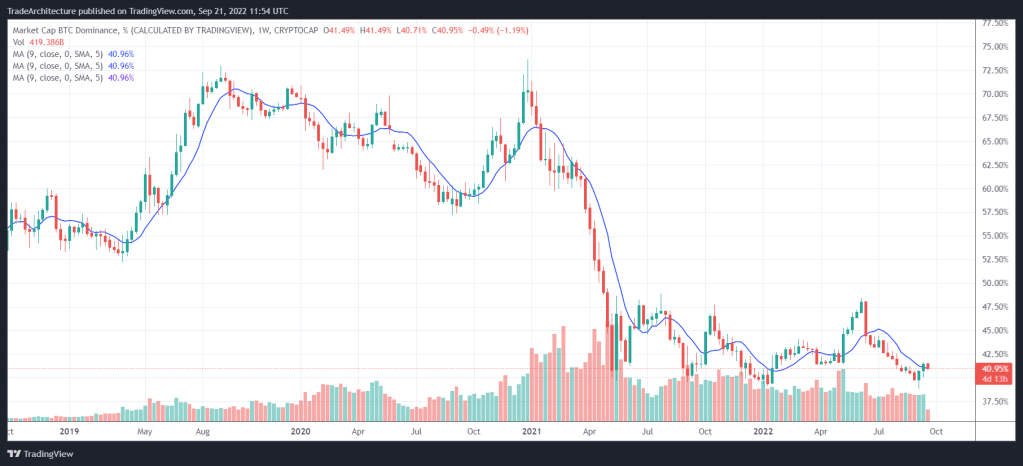Click the 50.00% label on price axis

point(997,283)
